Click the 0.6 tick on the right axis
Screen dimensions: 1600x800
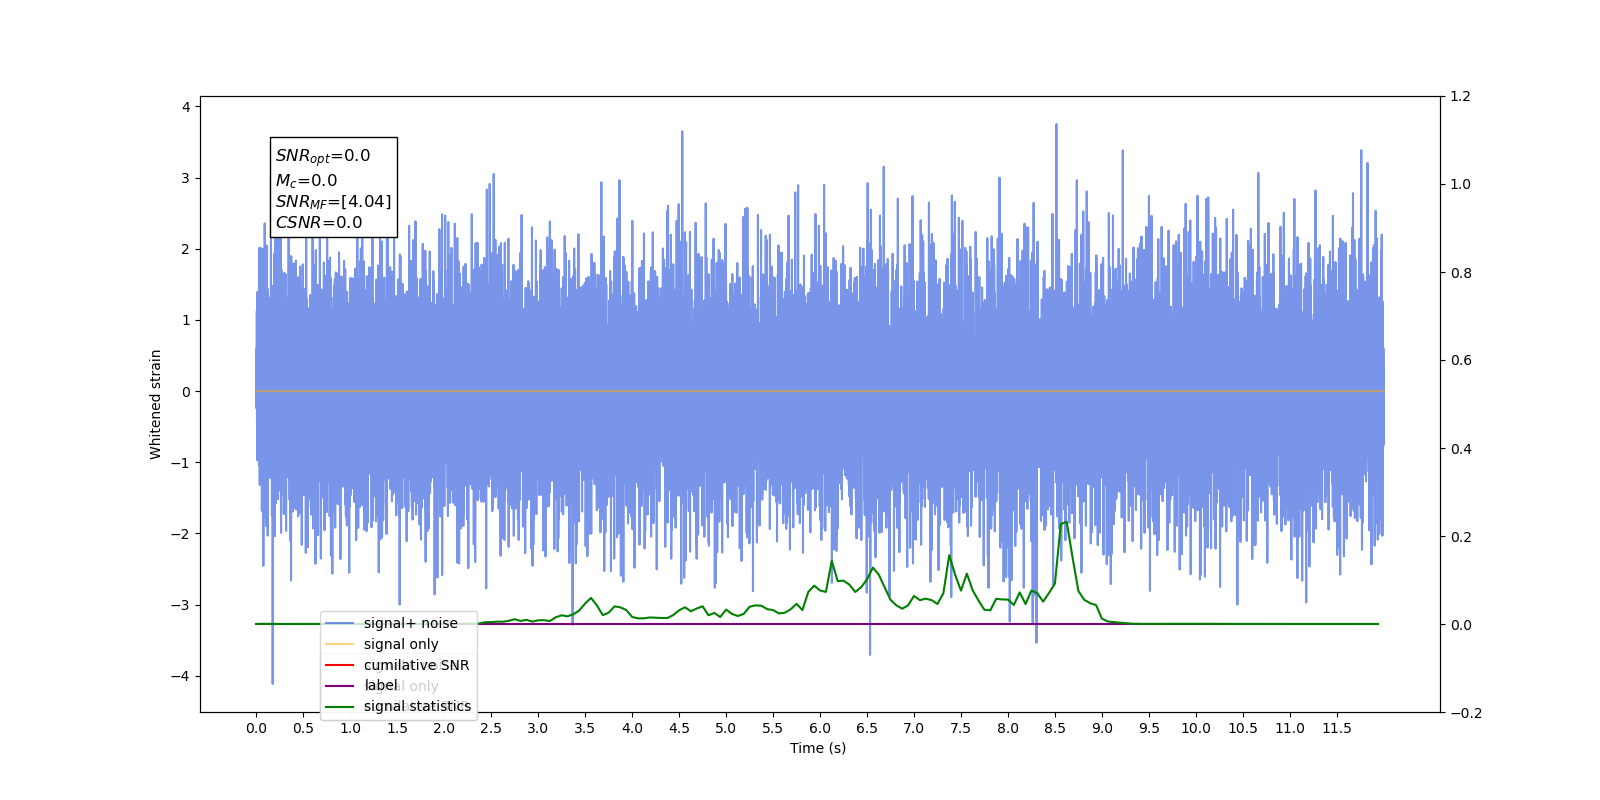[x=1461, y=360]
